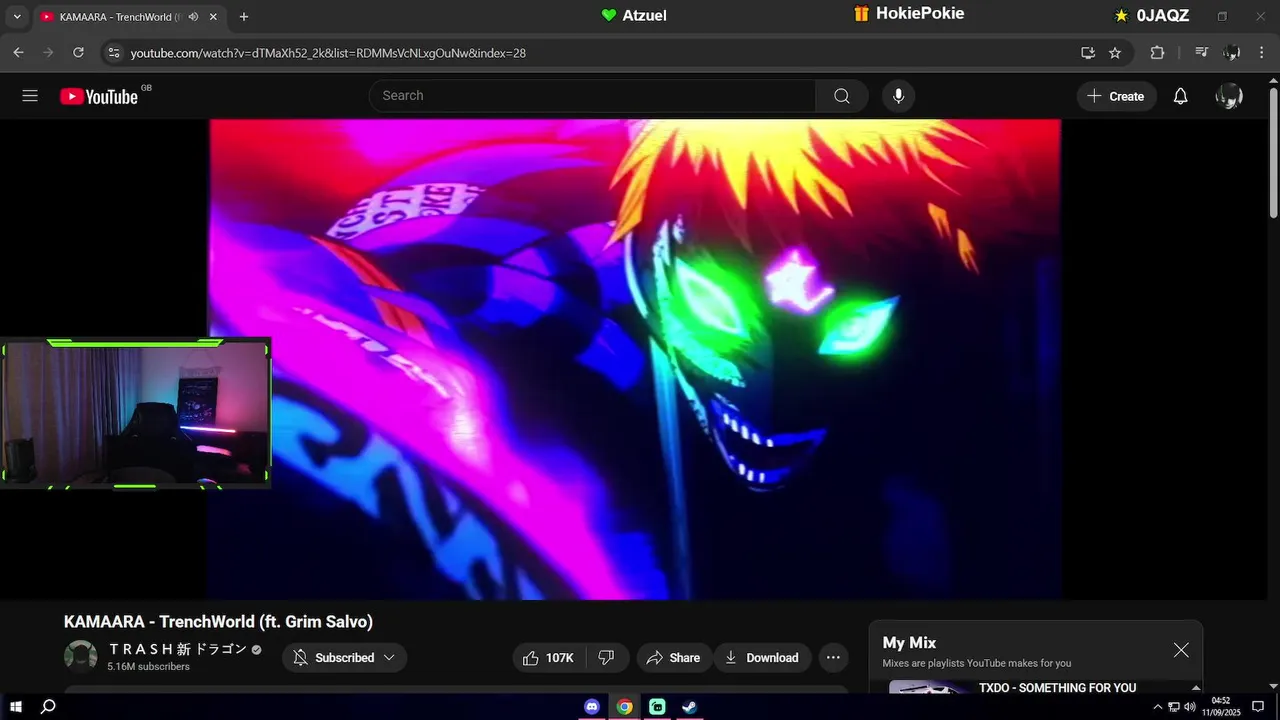Close the My Mix playlist panel
Image resolution: width=1280 pixels, height=720 pixels.
[1181, 650]
